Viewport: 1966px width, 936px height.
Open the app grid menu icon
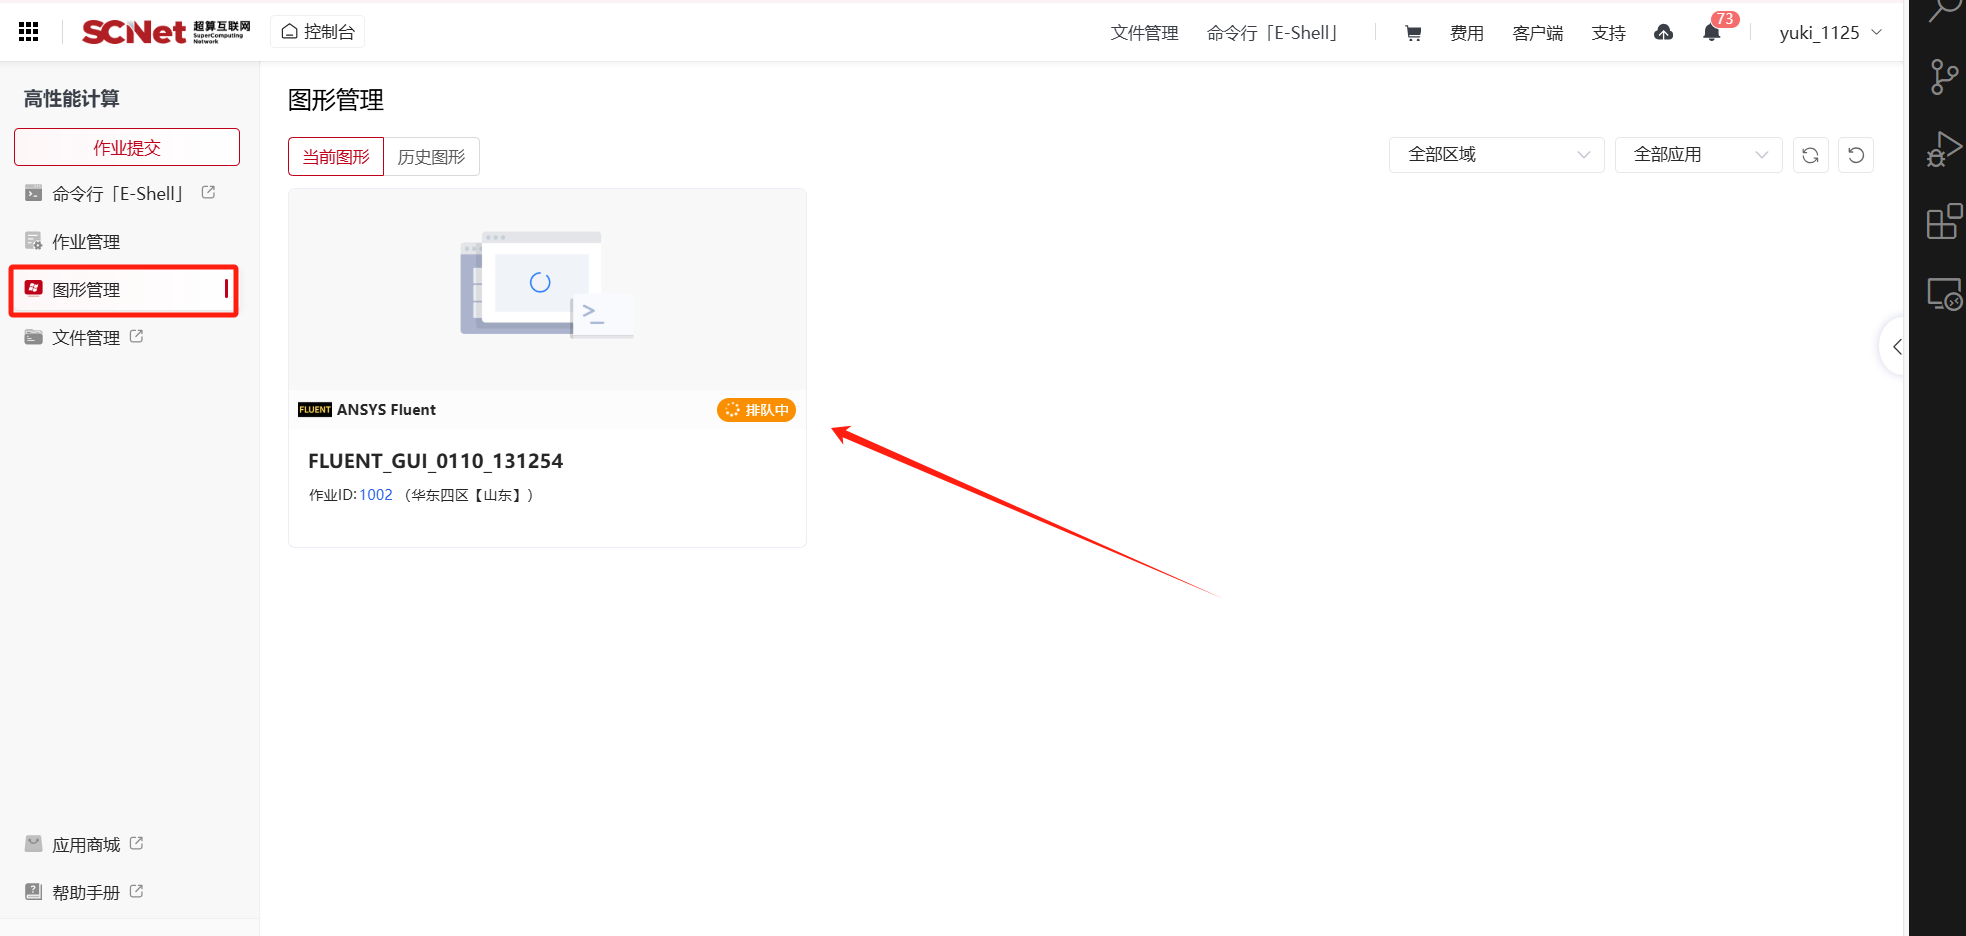click(x=29, y=32)
